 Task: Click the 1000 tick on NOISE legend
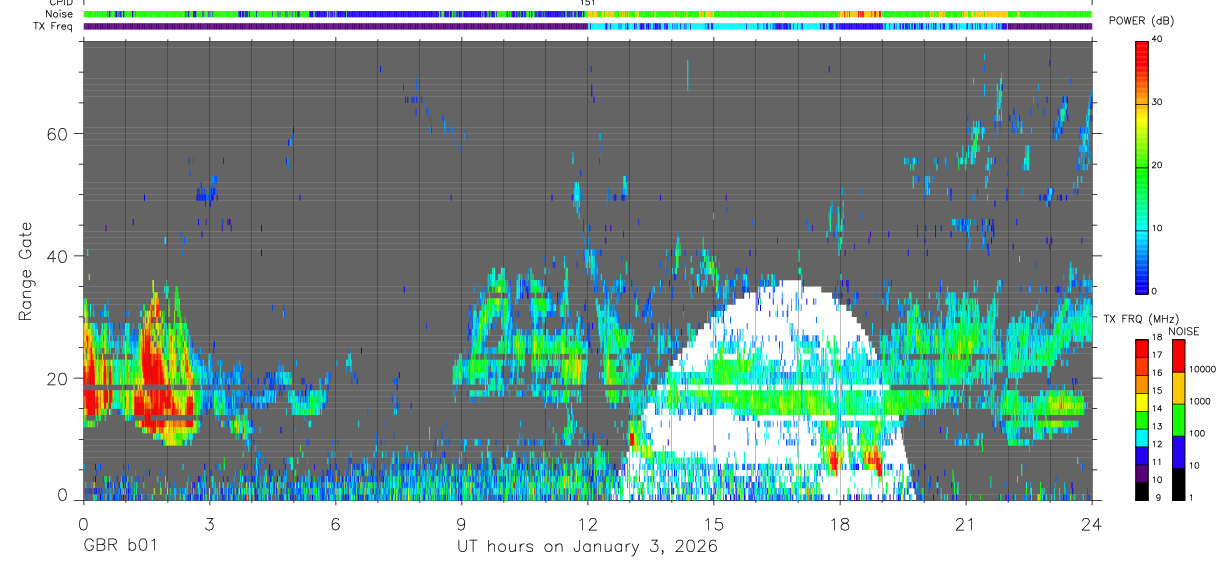pos(1202,401)
